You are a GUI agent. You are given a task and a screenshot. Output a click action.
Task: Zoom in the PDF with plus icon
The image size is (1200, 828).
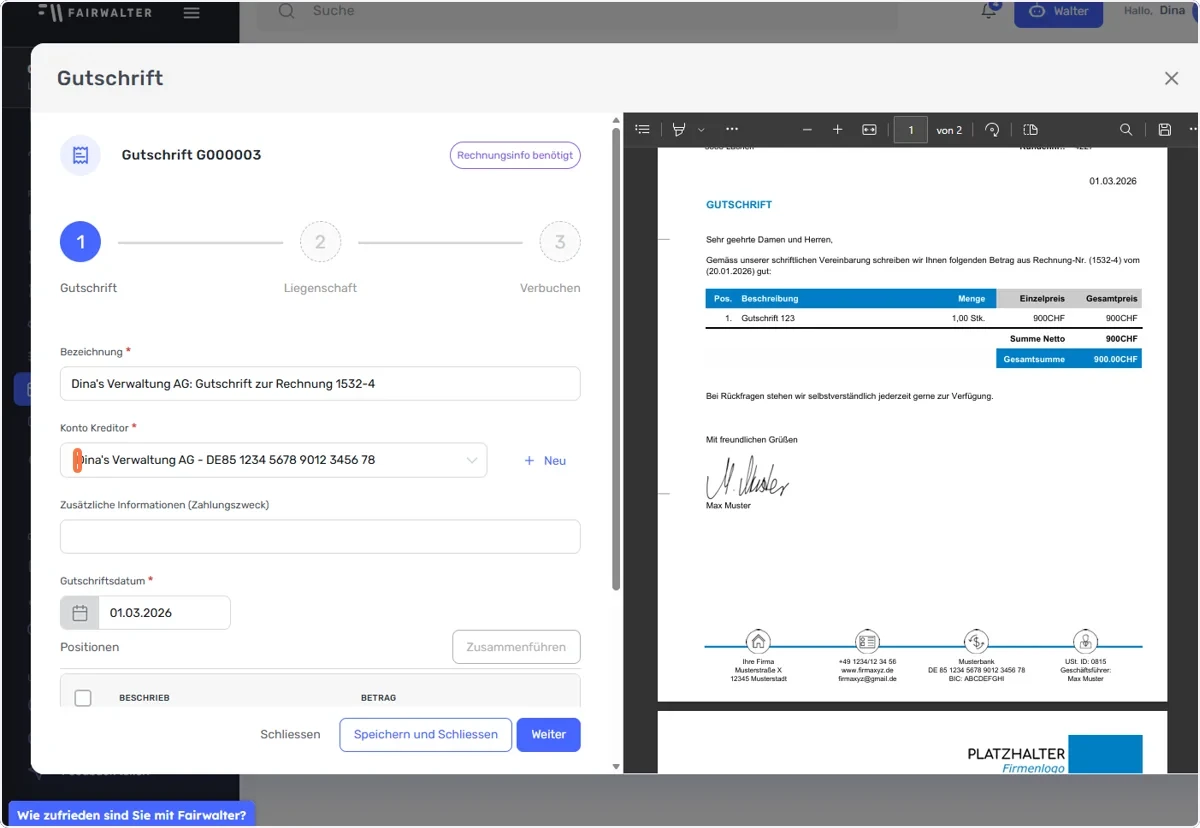click(838, 130)
